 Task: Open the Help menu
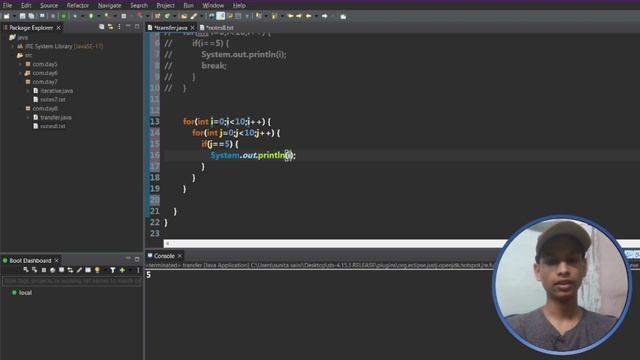239,5
